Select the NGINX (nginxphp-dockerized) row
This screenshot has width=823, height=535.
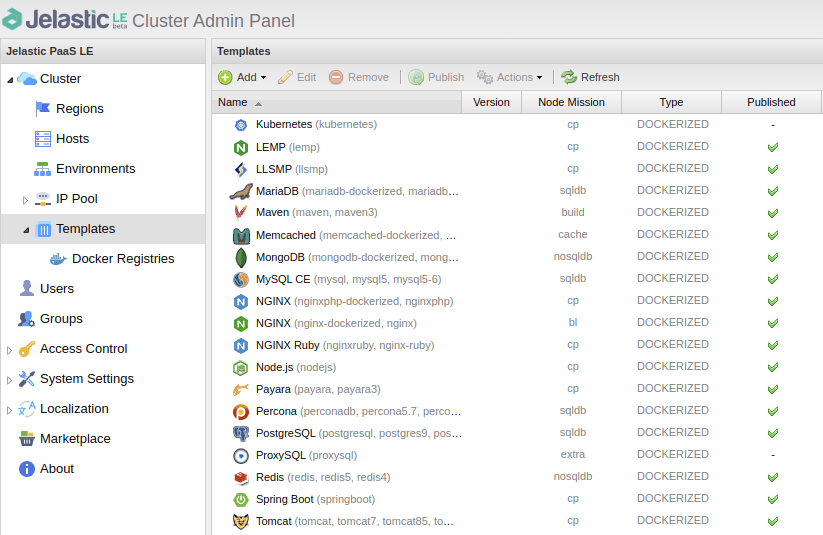(517, 301)
